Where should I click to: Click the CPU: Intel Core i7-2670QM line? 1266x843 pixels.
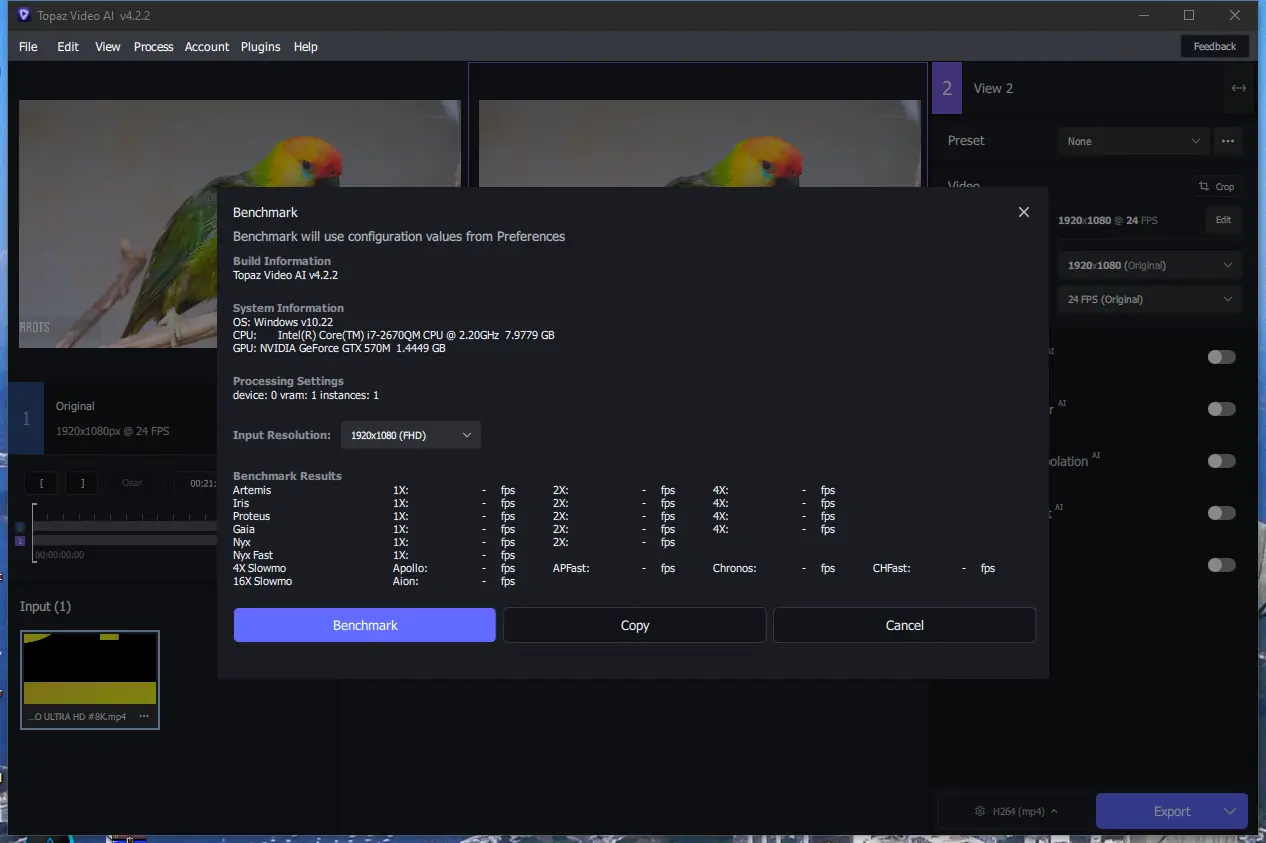point(394,336)
